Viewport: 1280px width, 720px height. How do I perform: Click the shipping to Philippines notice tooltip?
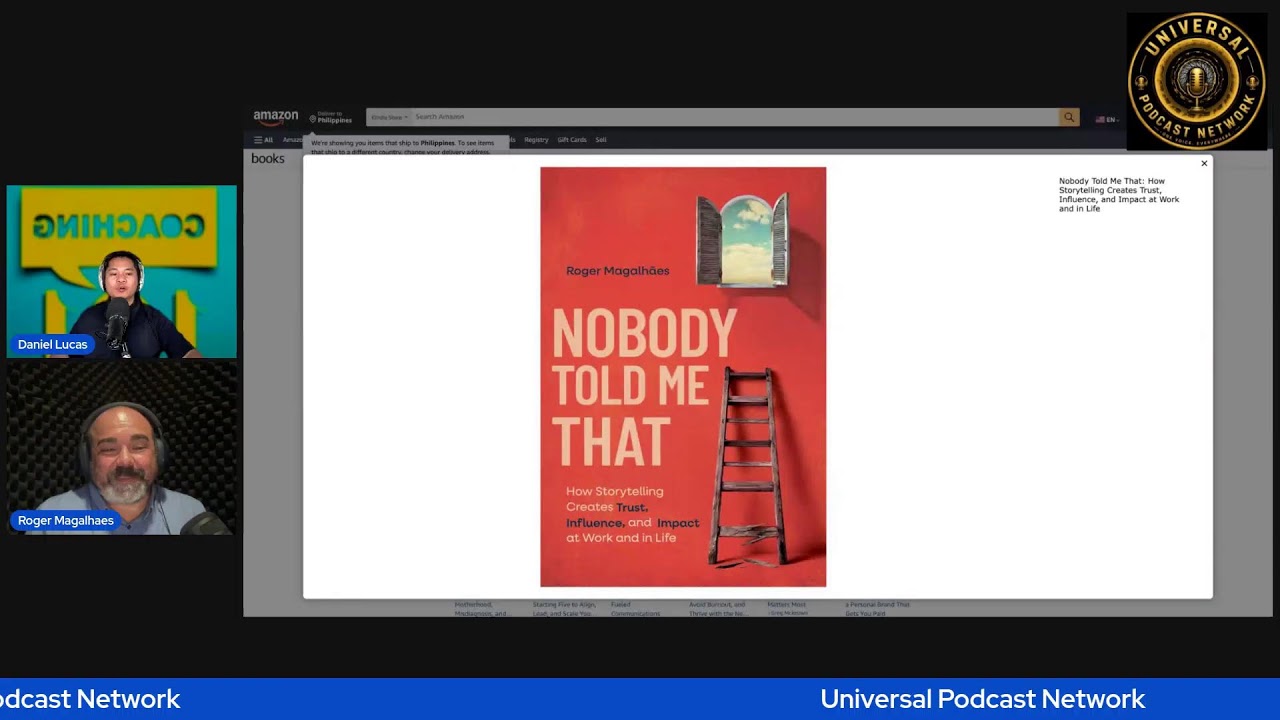[406, 147]
